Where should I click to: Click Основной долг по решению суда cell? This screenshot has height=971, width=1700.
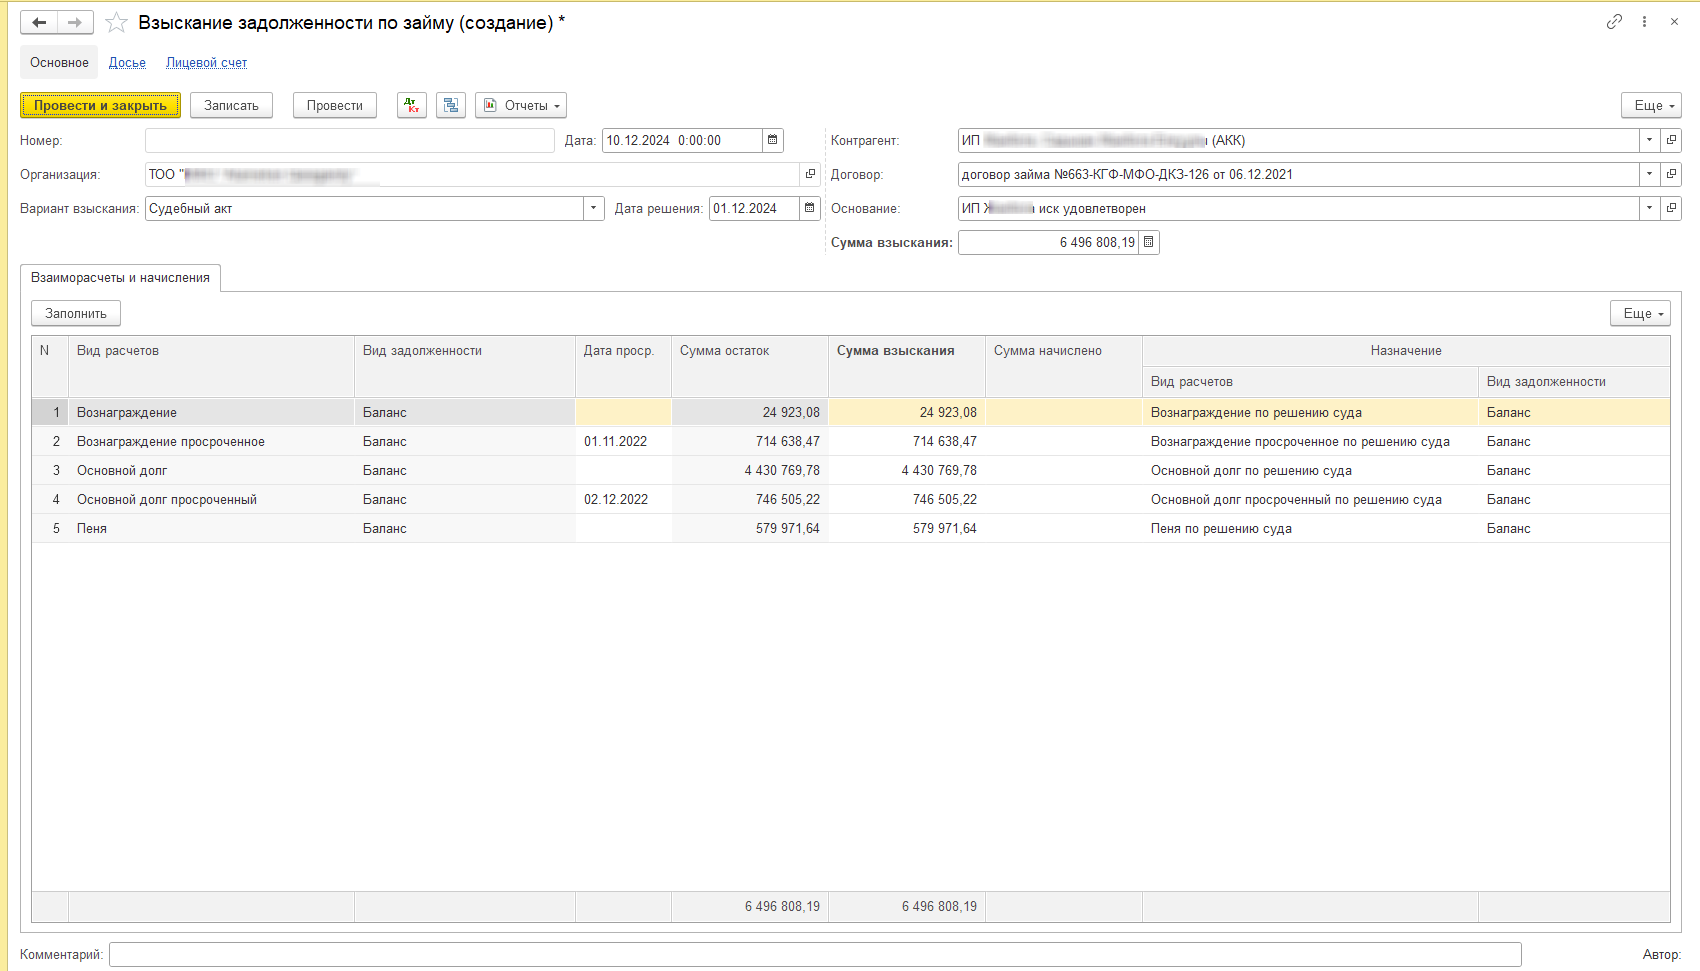coord(1310,470)
